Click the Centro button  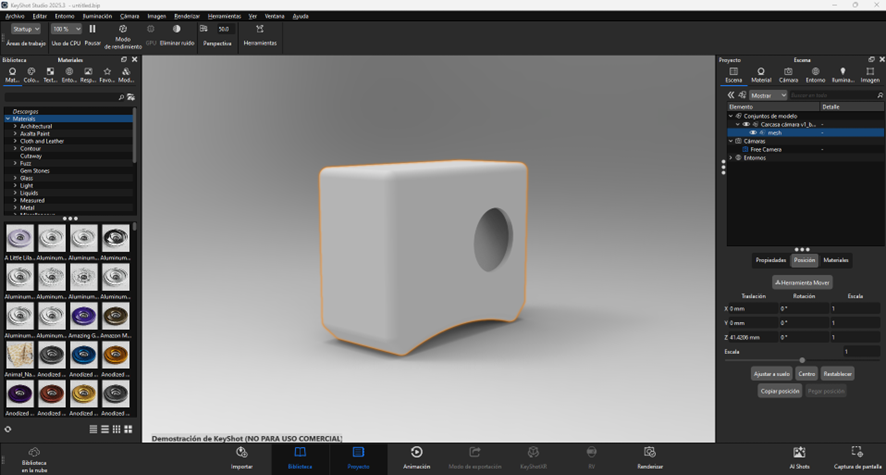806,374
